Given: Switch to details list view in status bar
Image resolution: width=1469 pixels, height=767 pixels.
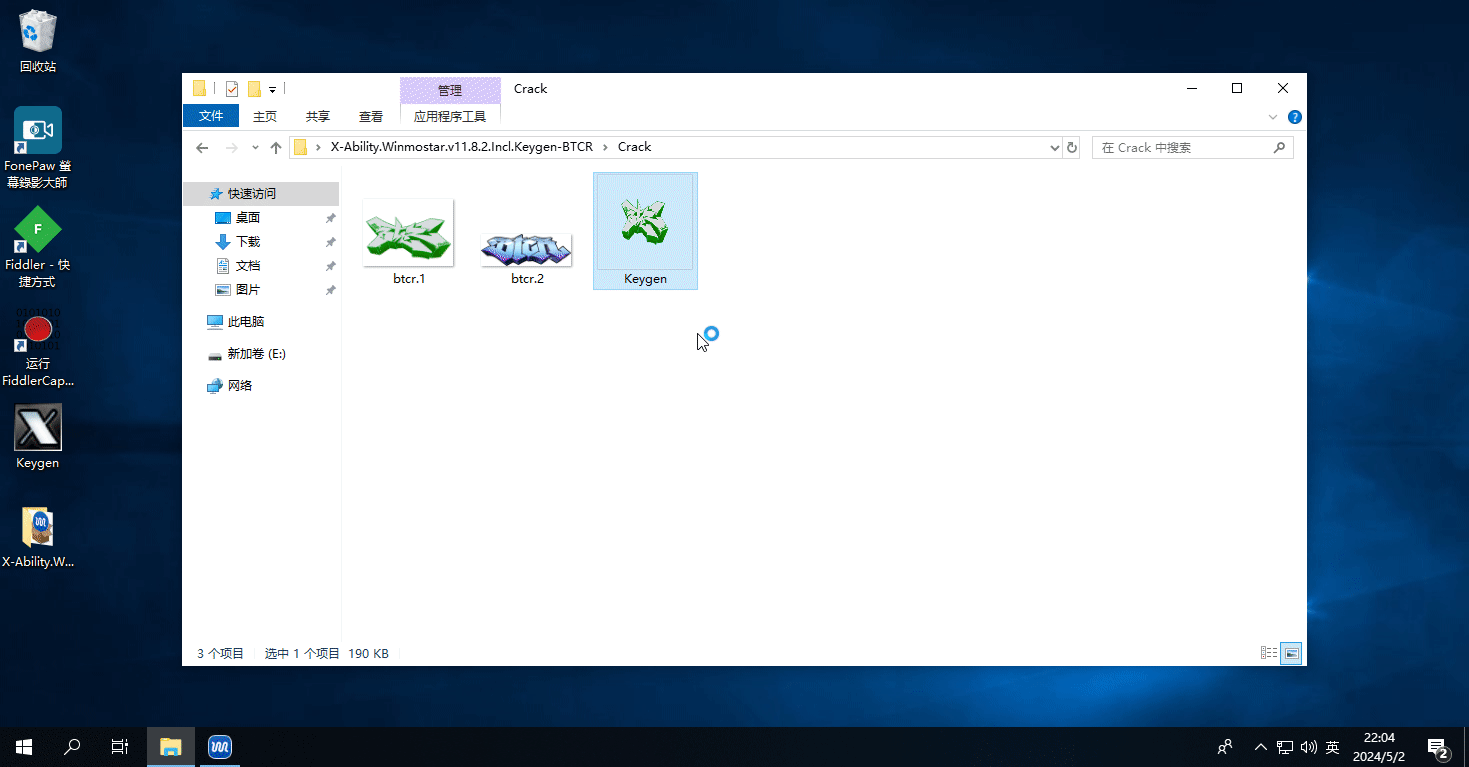Looking at the screenshot, I should tap(1268, 653).
